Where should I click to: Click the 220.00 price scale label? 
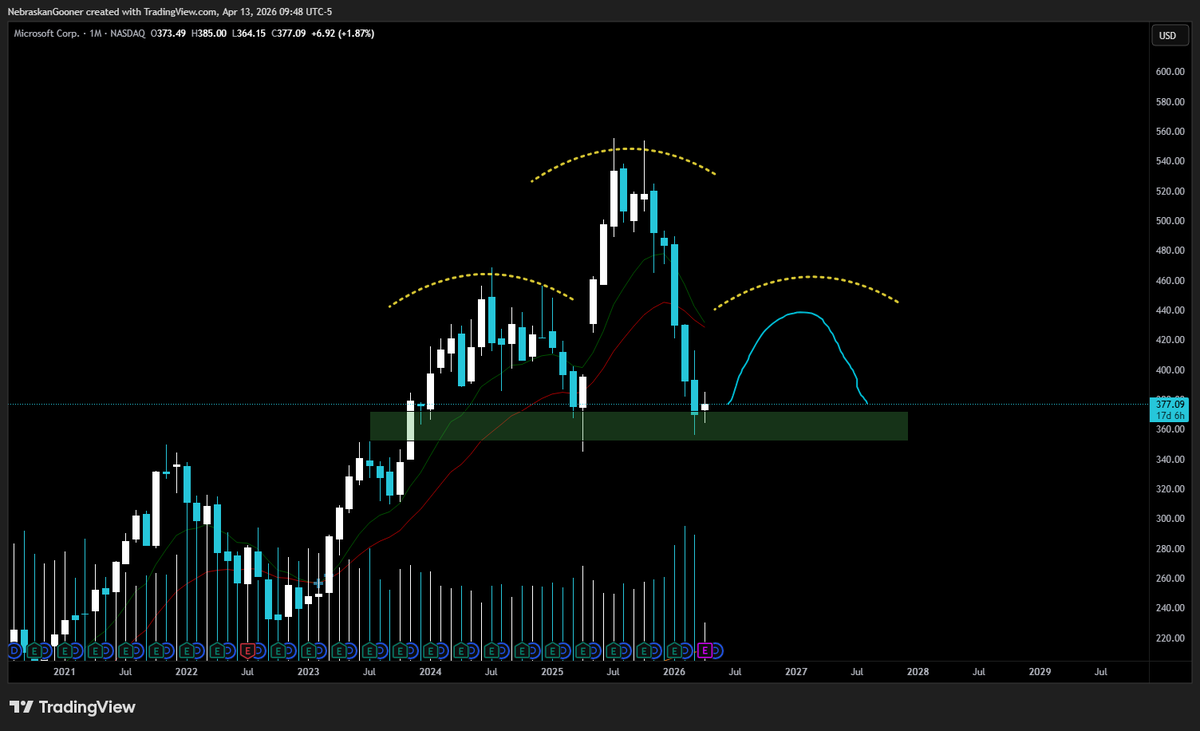(1168, 637)
